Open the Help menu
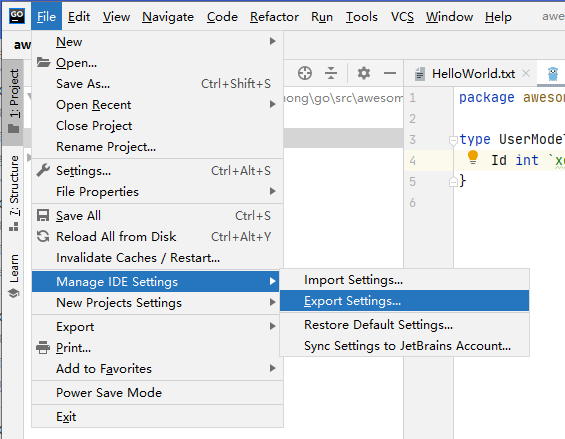 point(498,17)
